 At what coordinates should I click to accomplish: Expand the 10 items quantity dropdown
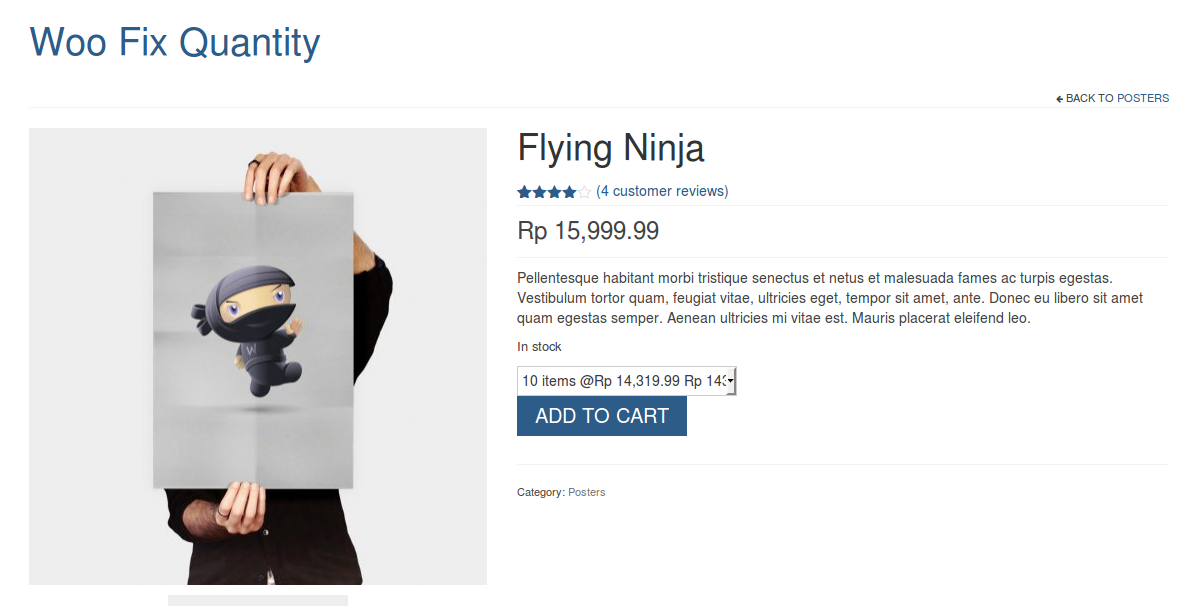click(x=626, y=381)
